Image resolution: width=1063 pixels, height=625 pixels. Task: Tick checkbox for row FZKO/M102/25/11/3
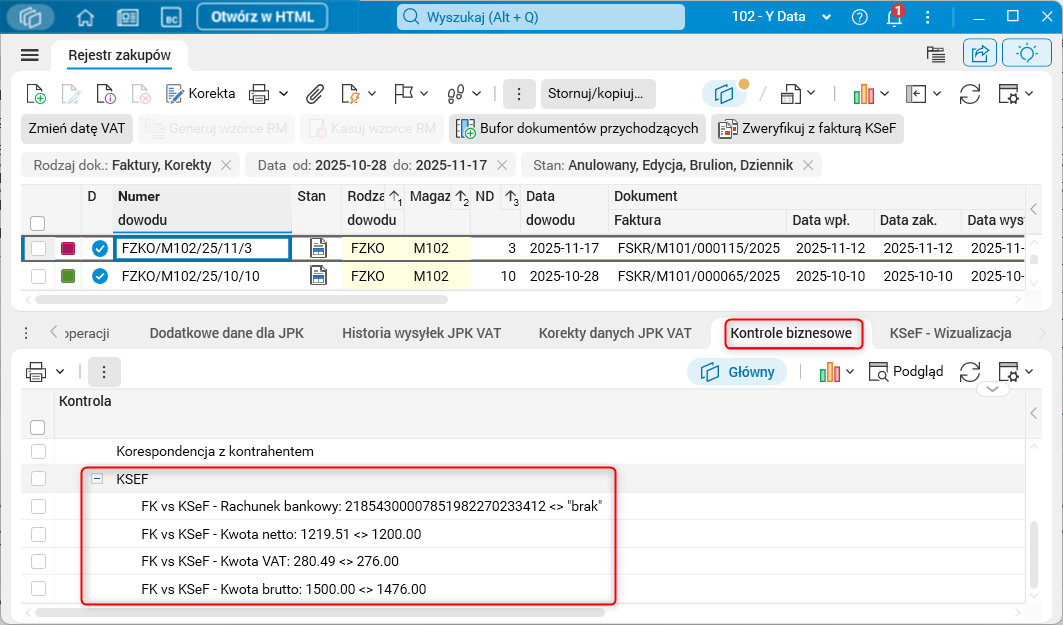pyautogui.click(x=38, y=248)
